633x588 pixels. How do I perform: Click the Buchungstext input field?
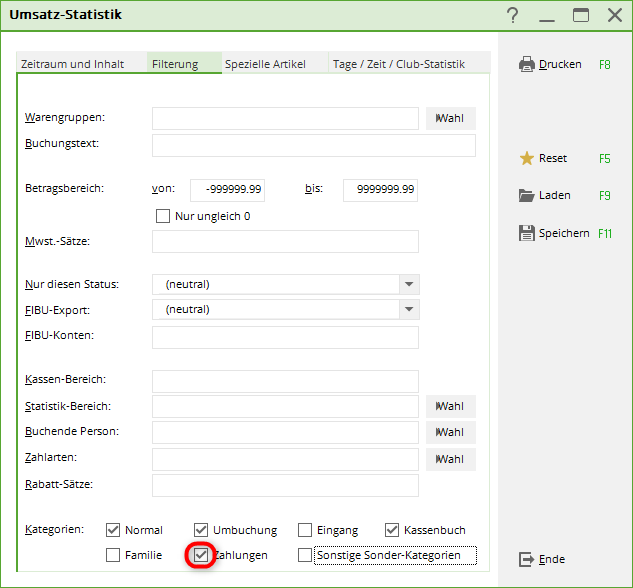point(313,146)
